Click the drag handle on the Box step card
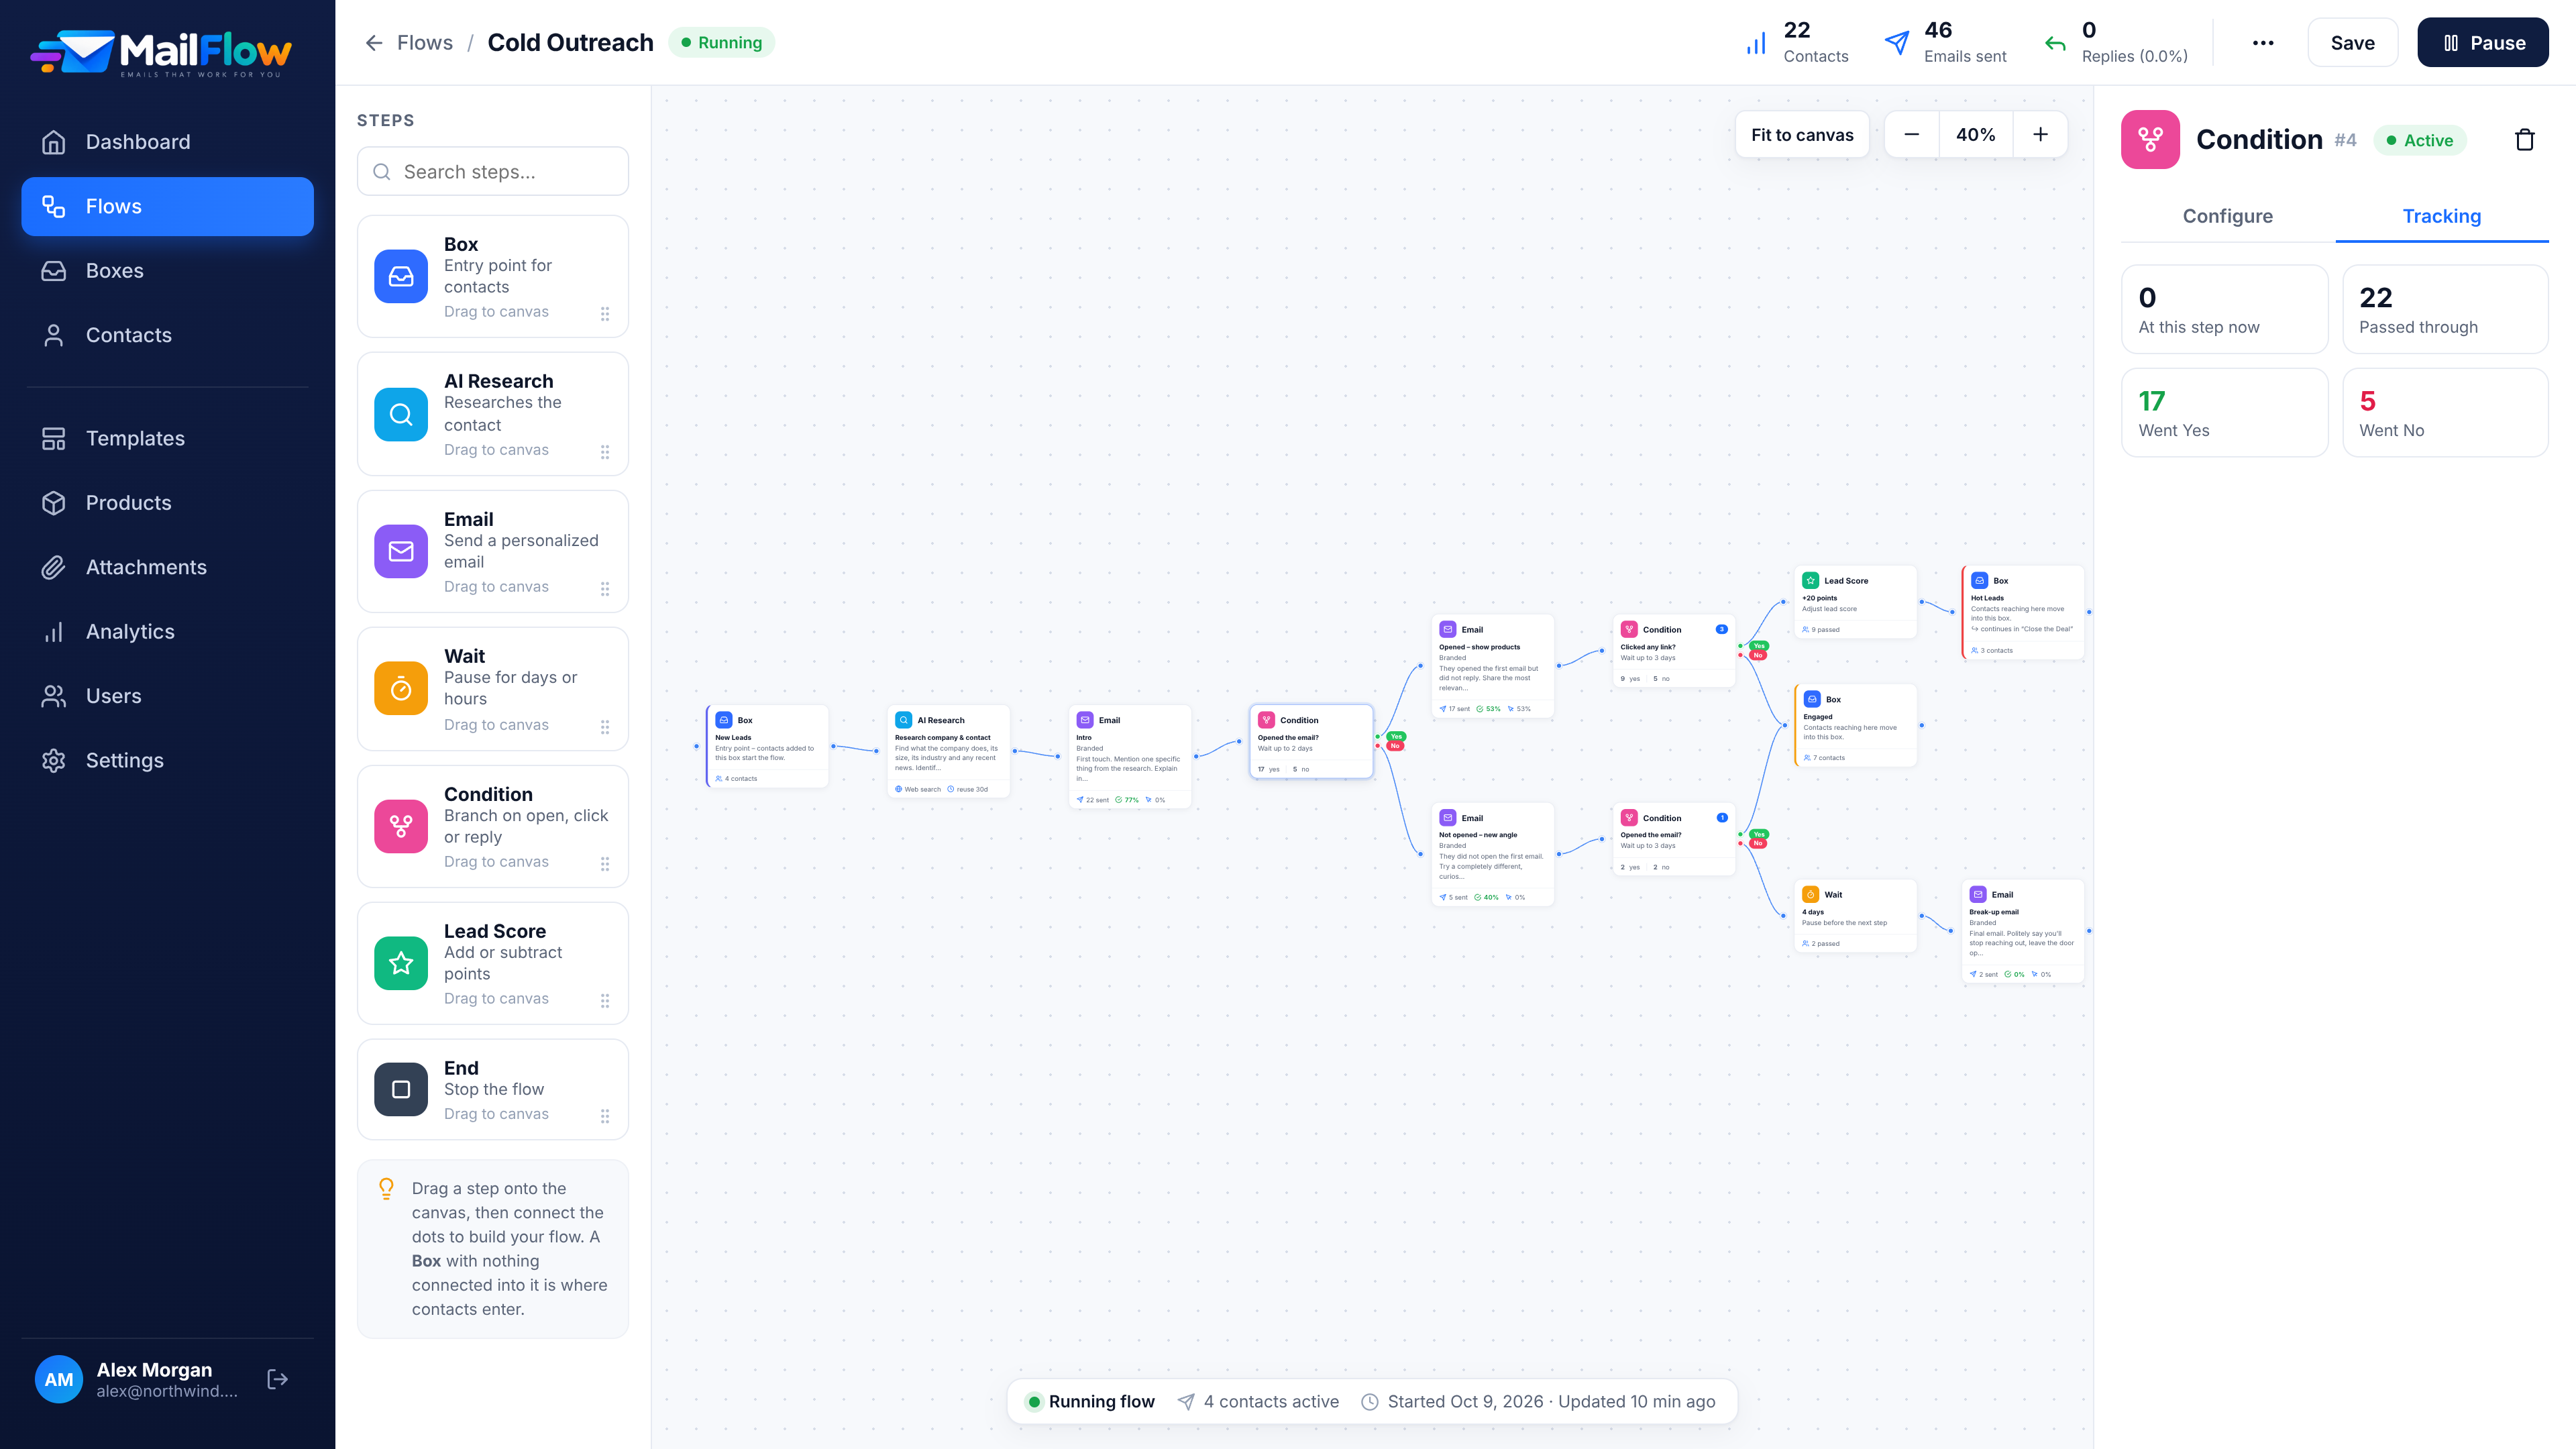The width and height of the screenshot is (2576, 1449). coord(605,314)
